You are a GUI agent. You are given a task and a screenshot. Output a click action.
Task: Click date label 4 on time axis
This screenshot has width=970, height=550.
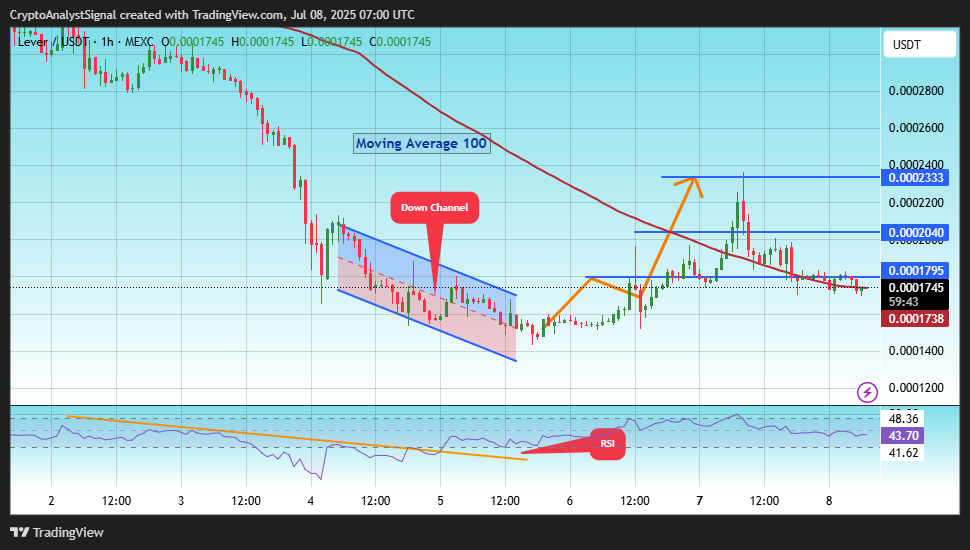(x=311, y=501)
